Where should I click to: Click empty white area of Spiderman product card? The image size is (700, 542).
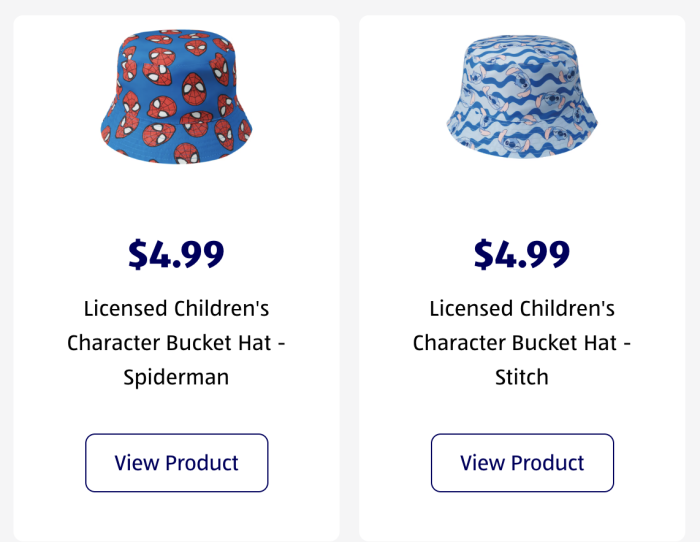point(176,201)
